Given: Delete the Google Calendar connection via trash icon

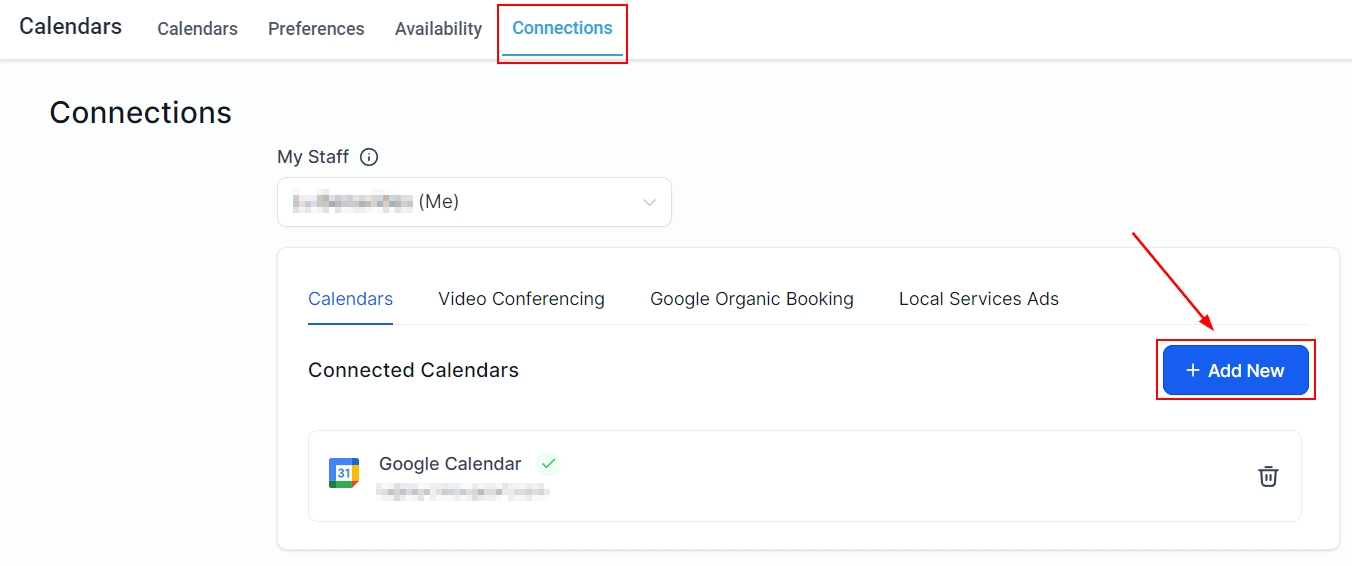Looking at the screenshot, I should 1268,476.
